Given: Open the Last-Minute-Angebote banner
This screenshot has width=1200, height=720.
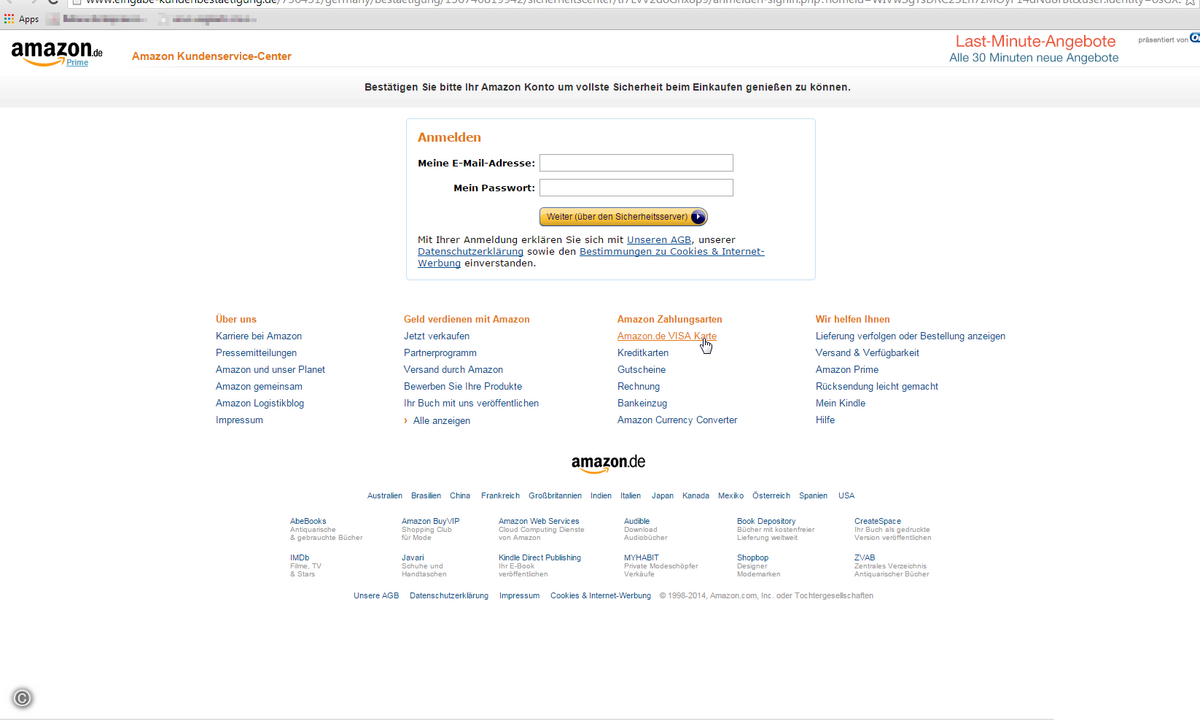Looking at the screenshot, I should (x=1034, y=49).
